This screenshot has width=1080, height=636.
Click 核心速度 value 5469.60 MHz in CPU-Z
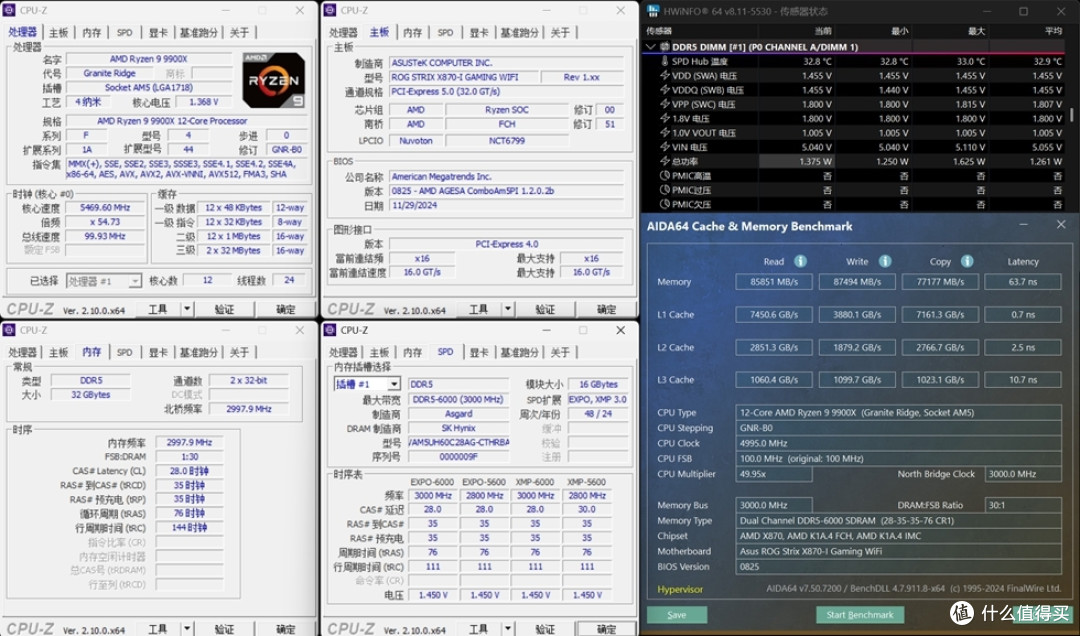105,207
